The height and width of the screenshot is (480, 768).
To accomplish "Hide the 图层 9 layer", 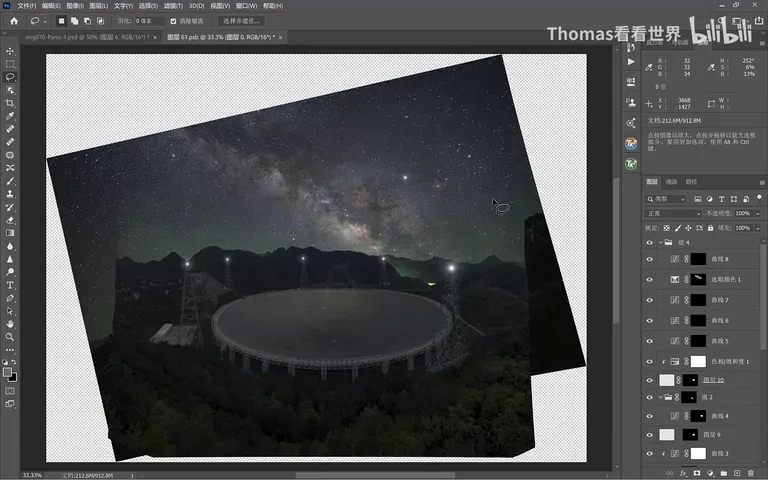I will tap(649, 435).
